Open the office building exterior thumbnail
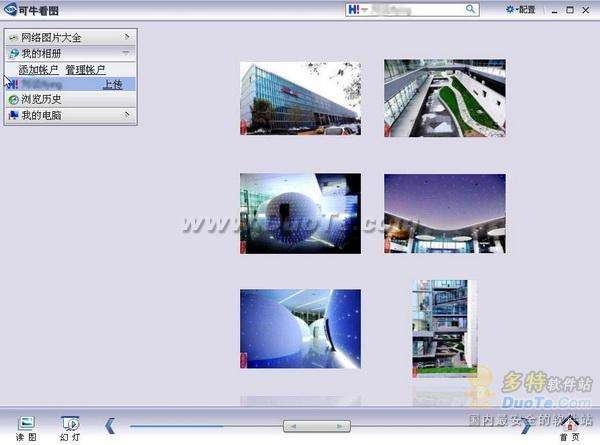The height and width of the screenshot is (445, 600). pyautogui.click(x=300, y=97)
